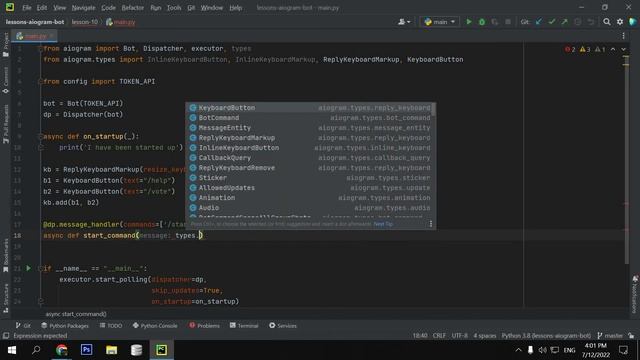The width and height of the screenshot is (640, 360).
Task: Rollback changes with the undo icon
Action: coord(591,22)
